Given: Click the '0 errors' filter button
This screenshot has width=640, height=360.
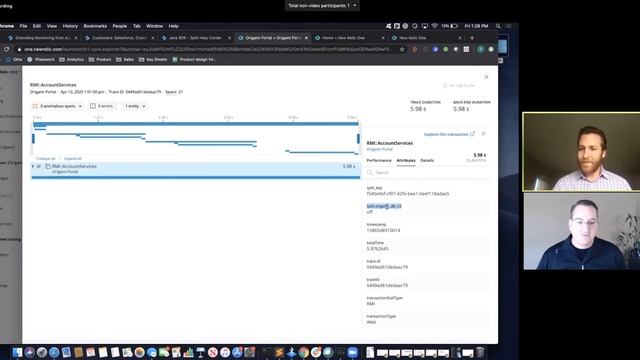Looking at the screenshot, I should [102, 106].
